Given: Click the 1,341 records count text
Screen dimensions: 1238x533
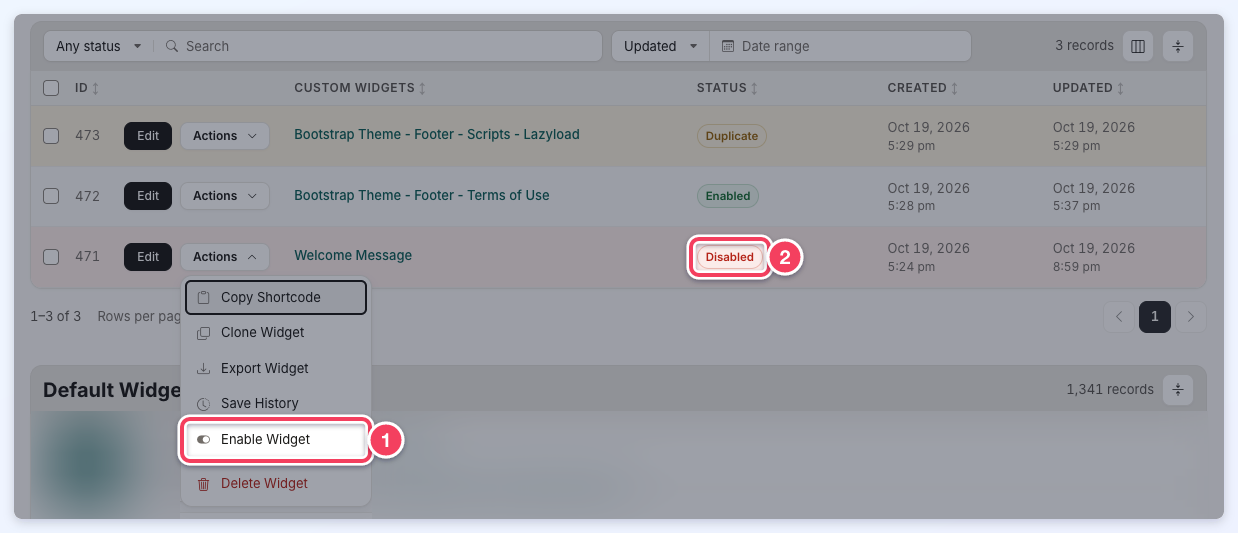Looking at the screenshot, I should point(1110,389).
